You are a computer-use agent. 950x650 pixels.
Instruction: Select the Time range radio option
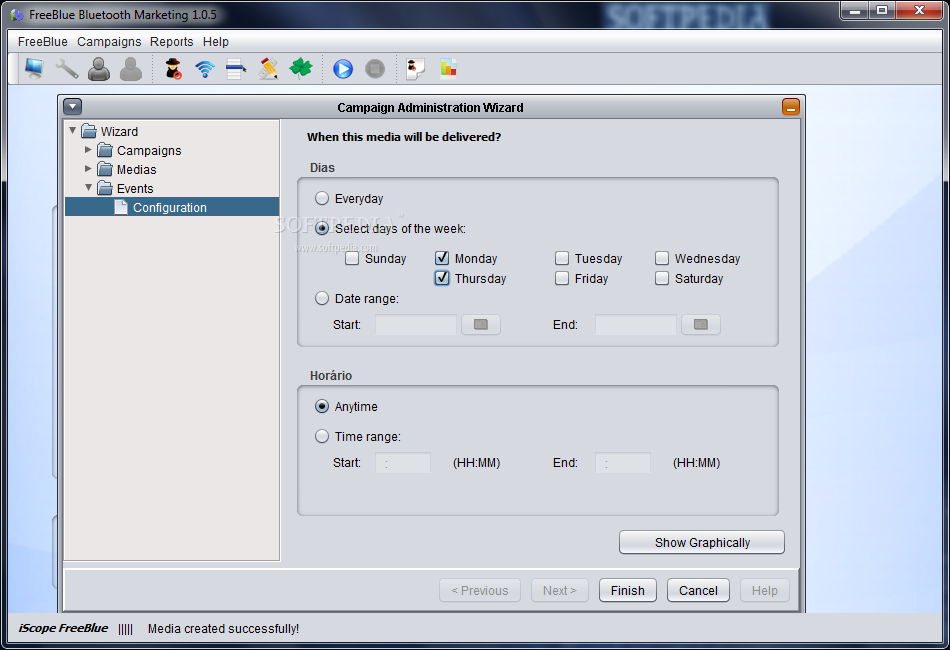coord(322,437)
